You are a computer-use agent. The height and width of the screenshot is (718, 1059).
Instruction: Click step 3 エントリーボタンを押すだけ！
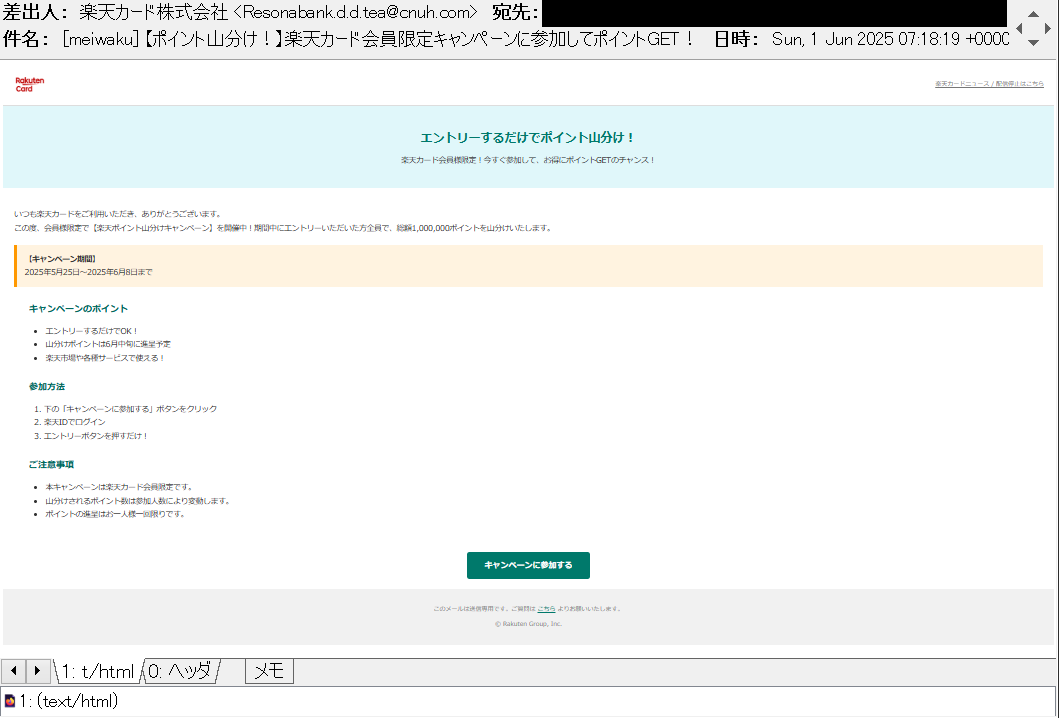click(x=96, y=436)
